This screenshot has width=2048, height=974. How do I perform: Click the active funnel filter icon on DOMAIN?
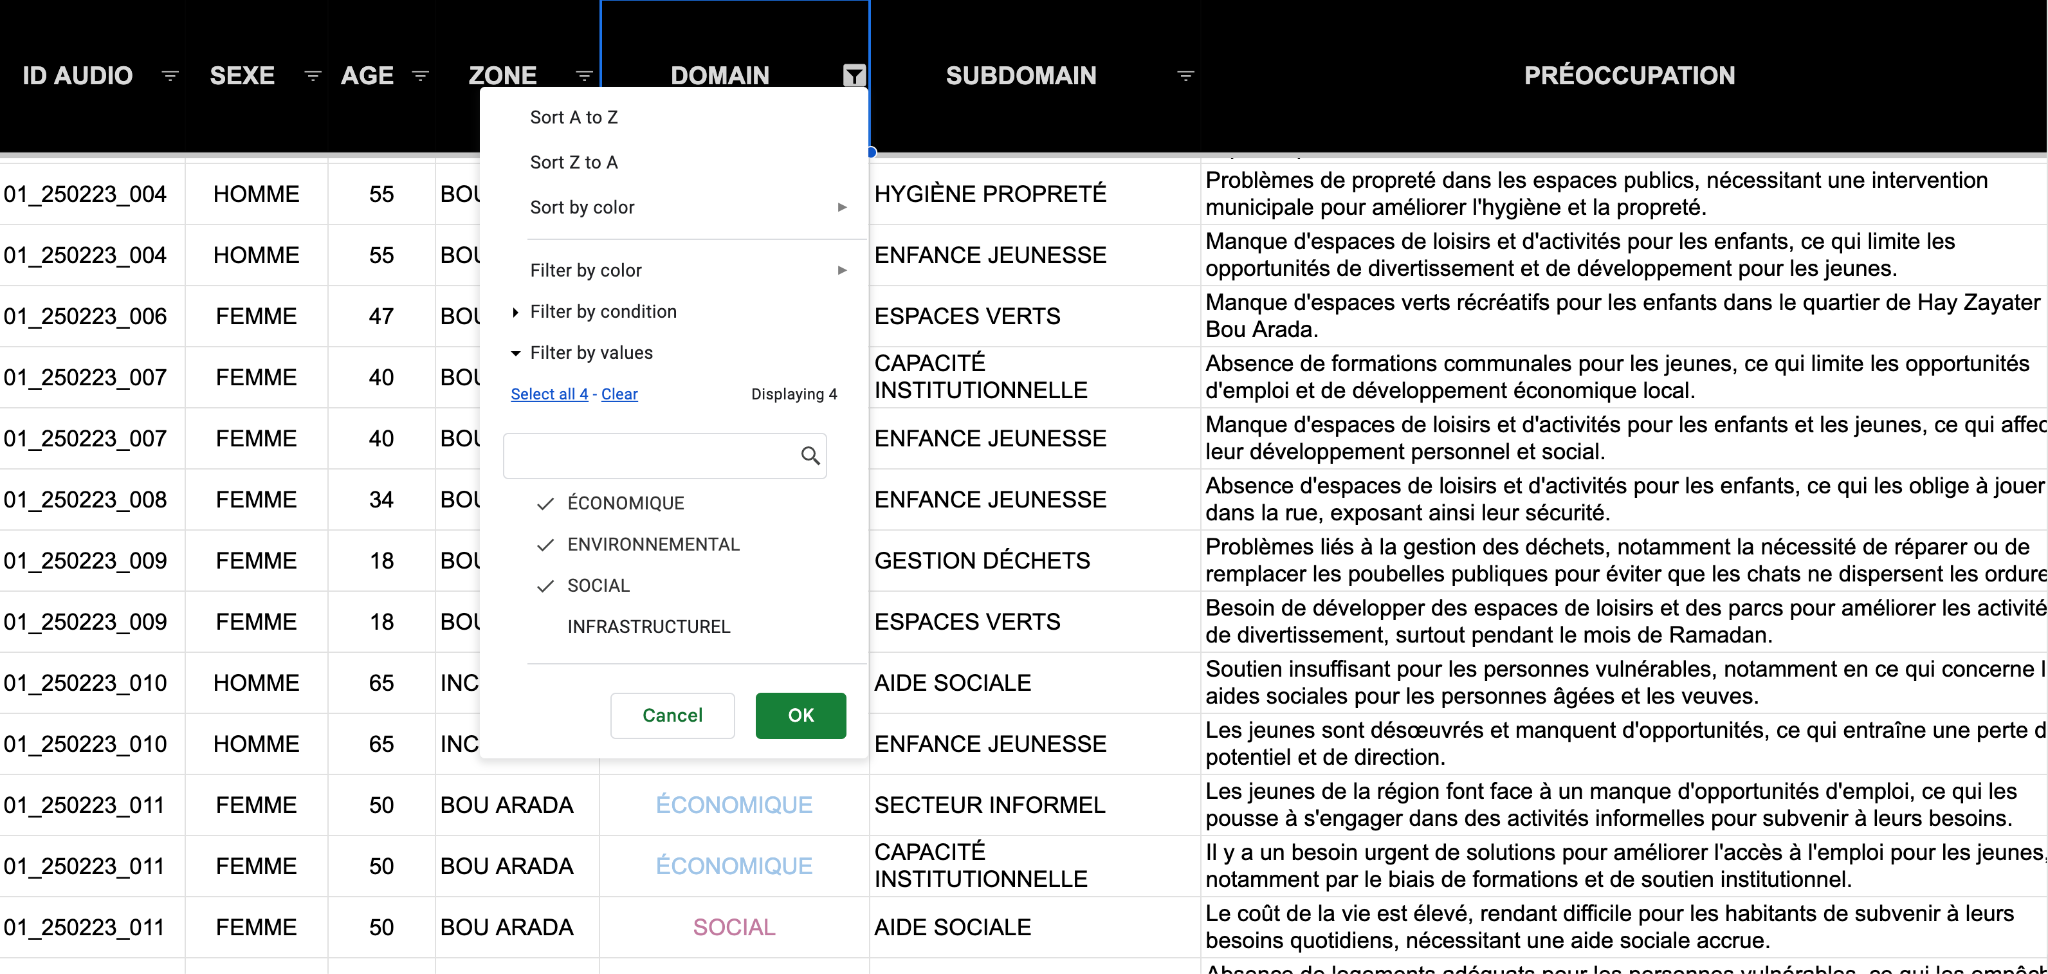pos(852,75)
